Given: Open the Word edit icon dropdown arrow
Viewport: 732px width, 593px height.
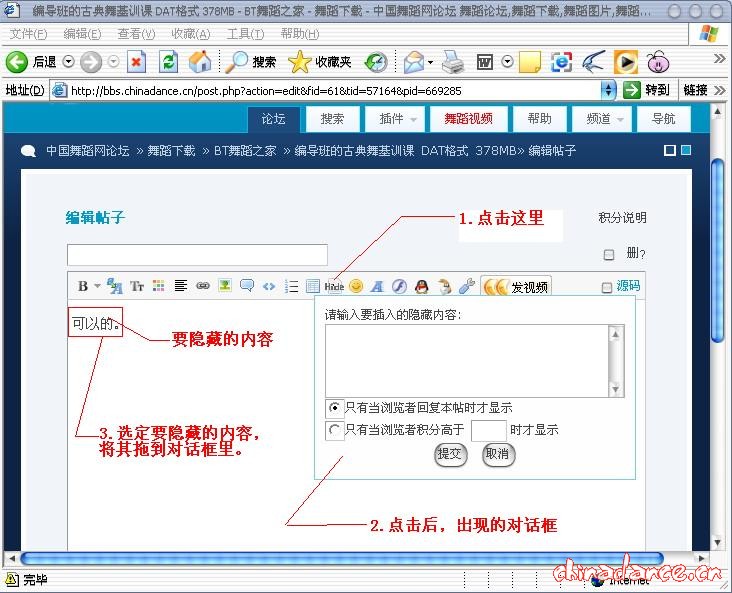Looking at the screenshot, I should [x=507, y=62].
